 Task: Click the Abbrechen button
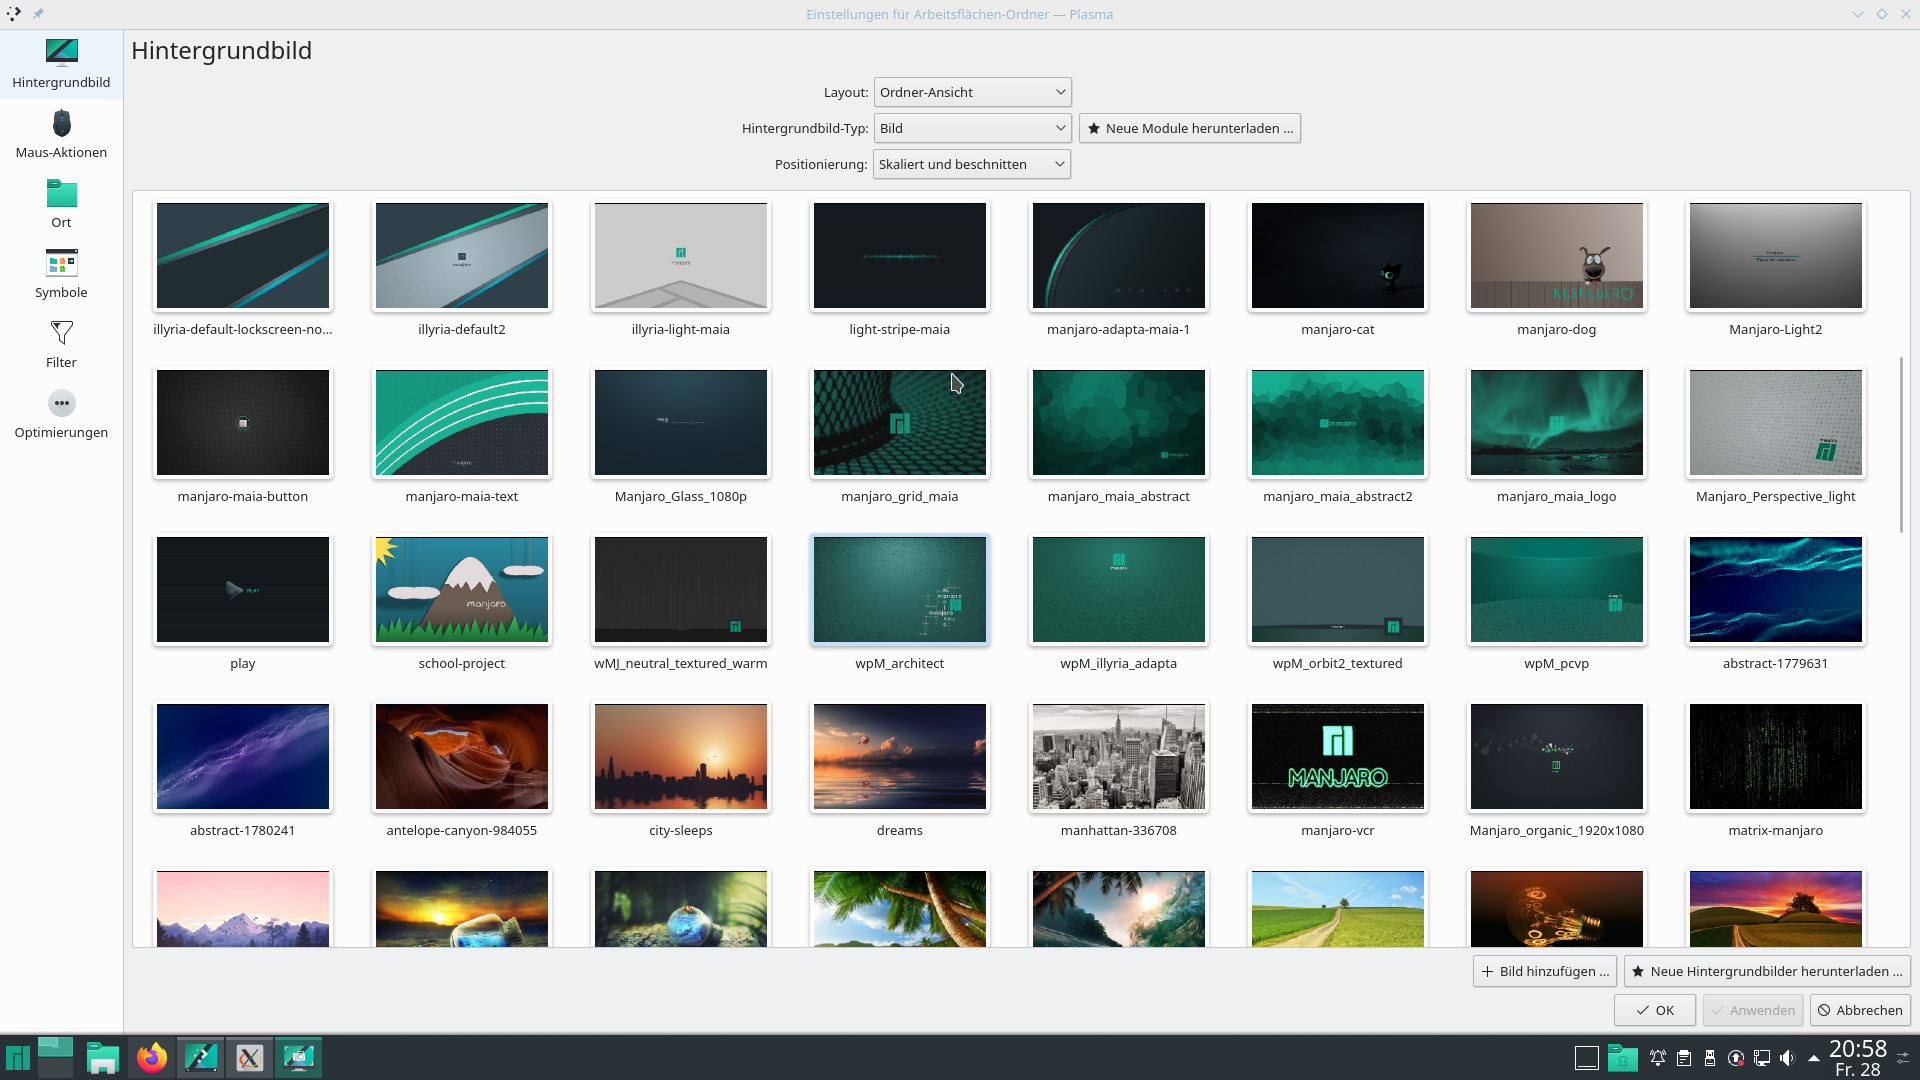[1860, 1010]
